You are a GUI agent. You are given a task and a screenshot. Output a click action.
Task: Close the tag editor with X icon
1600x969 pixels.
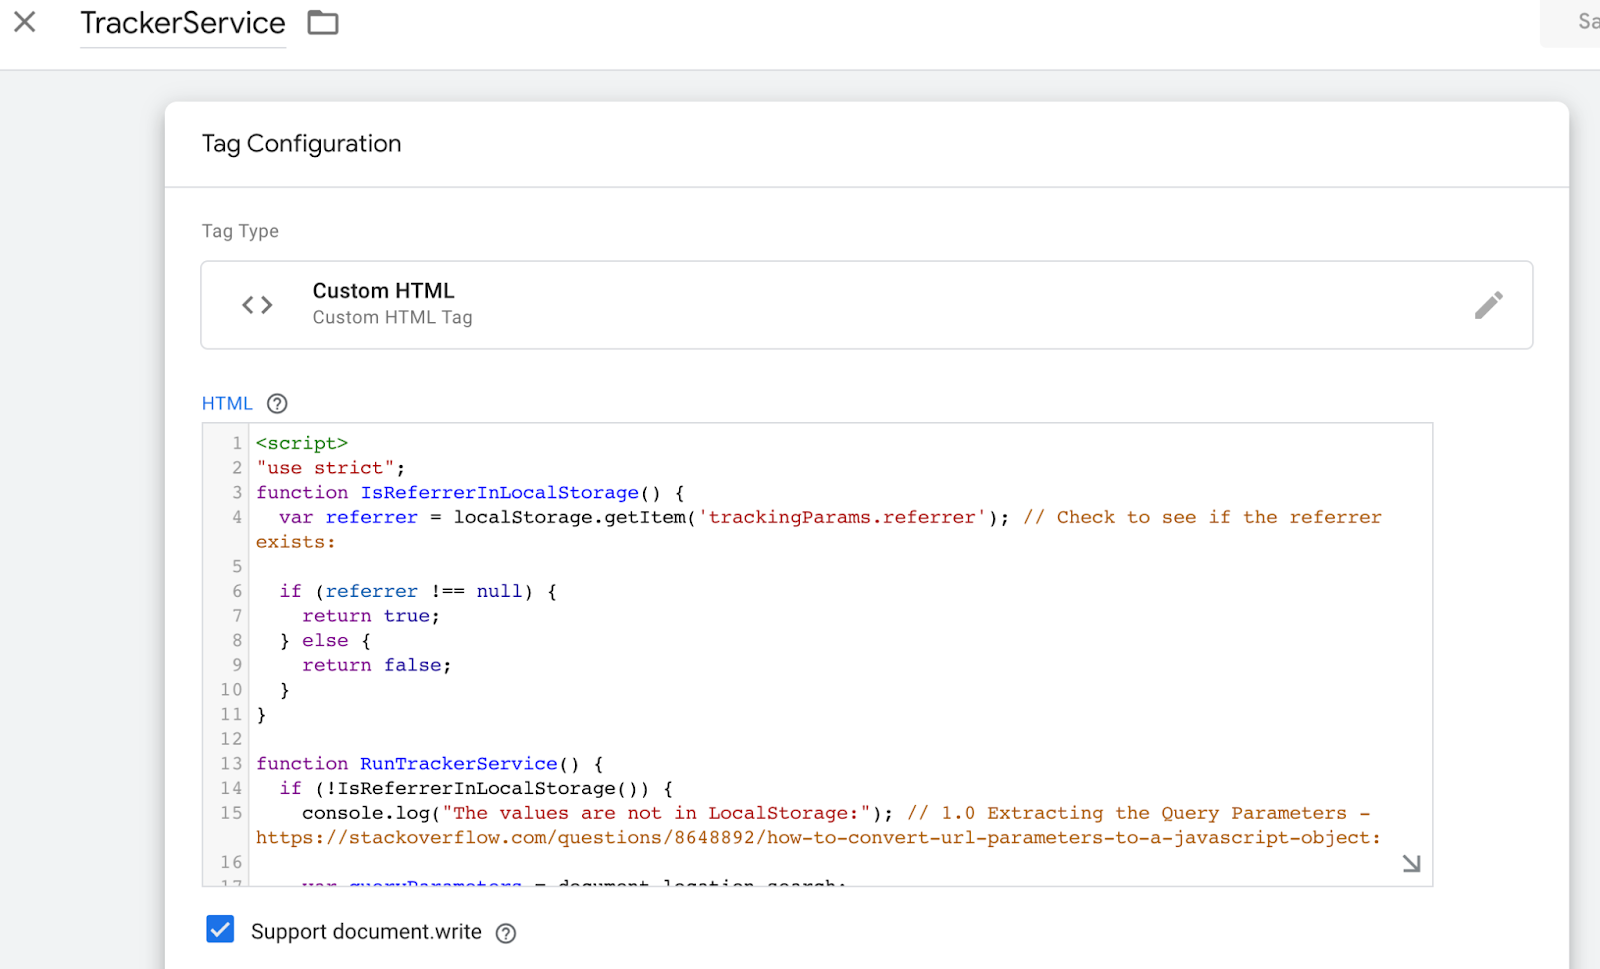coord(25,21)
